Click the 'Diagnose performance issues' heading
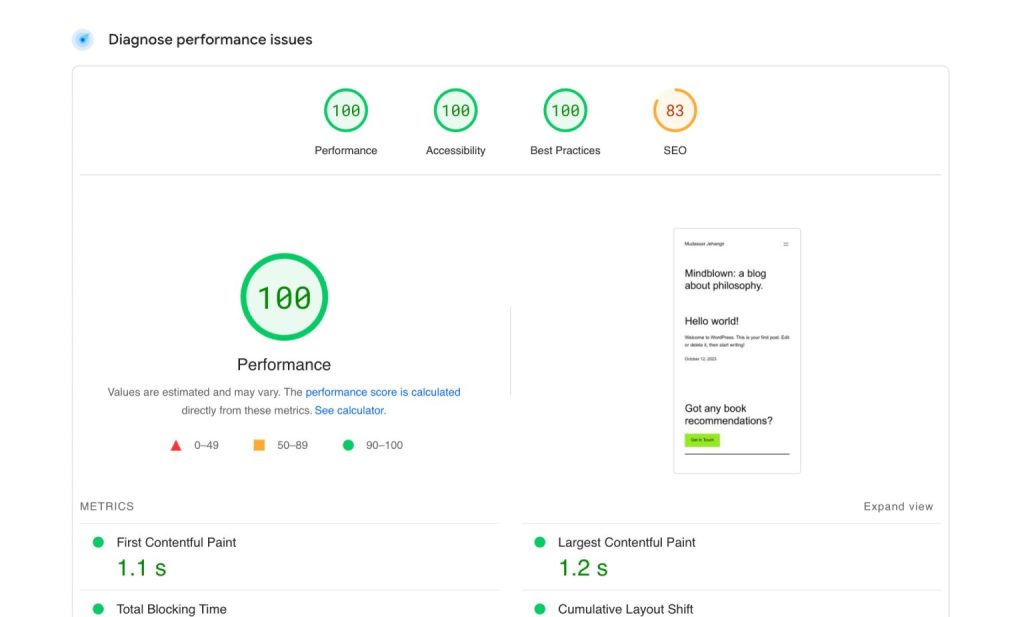 pos(210,40)
